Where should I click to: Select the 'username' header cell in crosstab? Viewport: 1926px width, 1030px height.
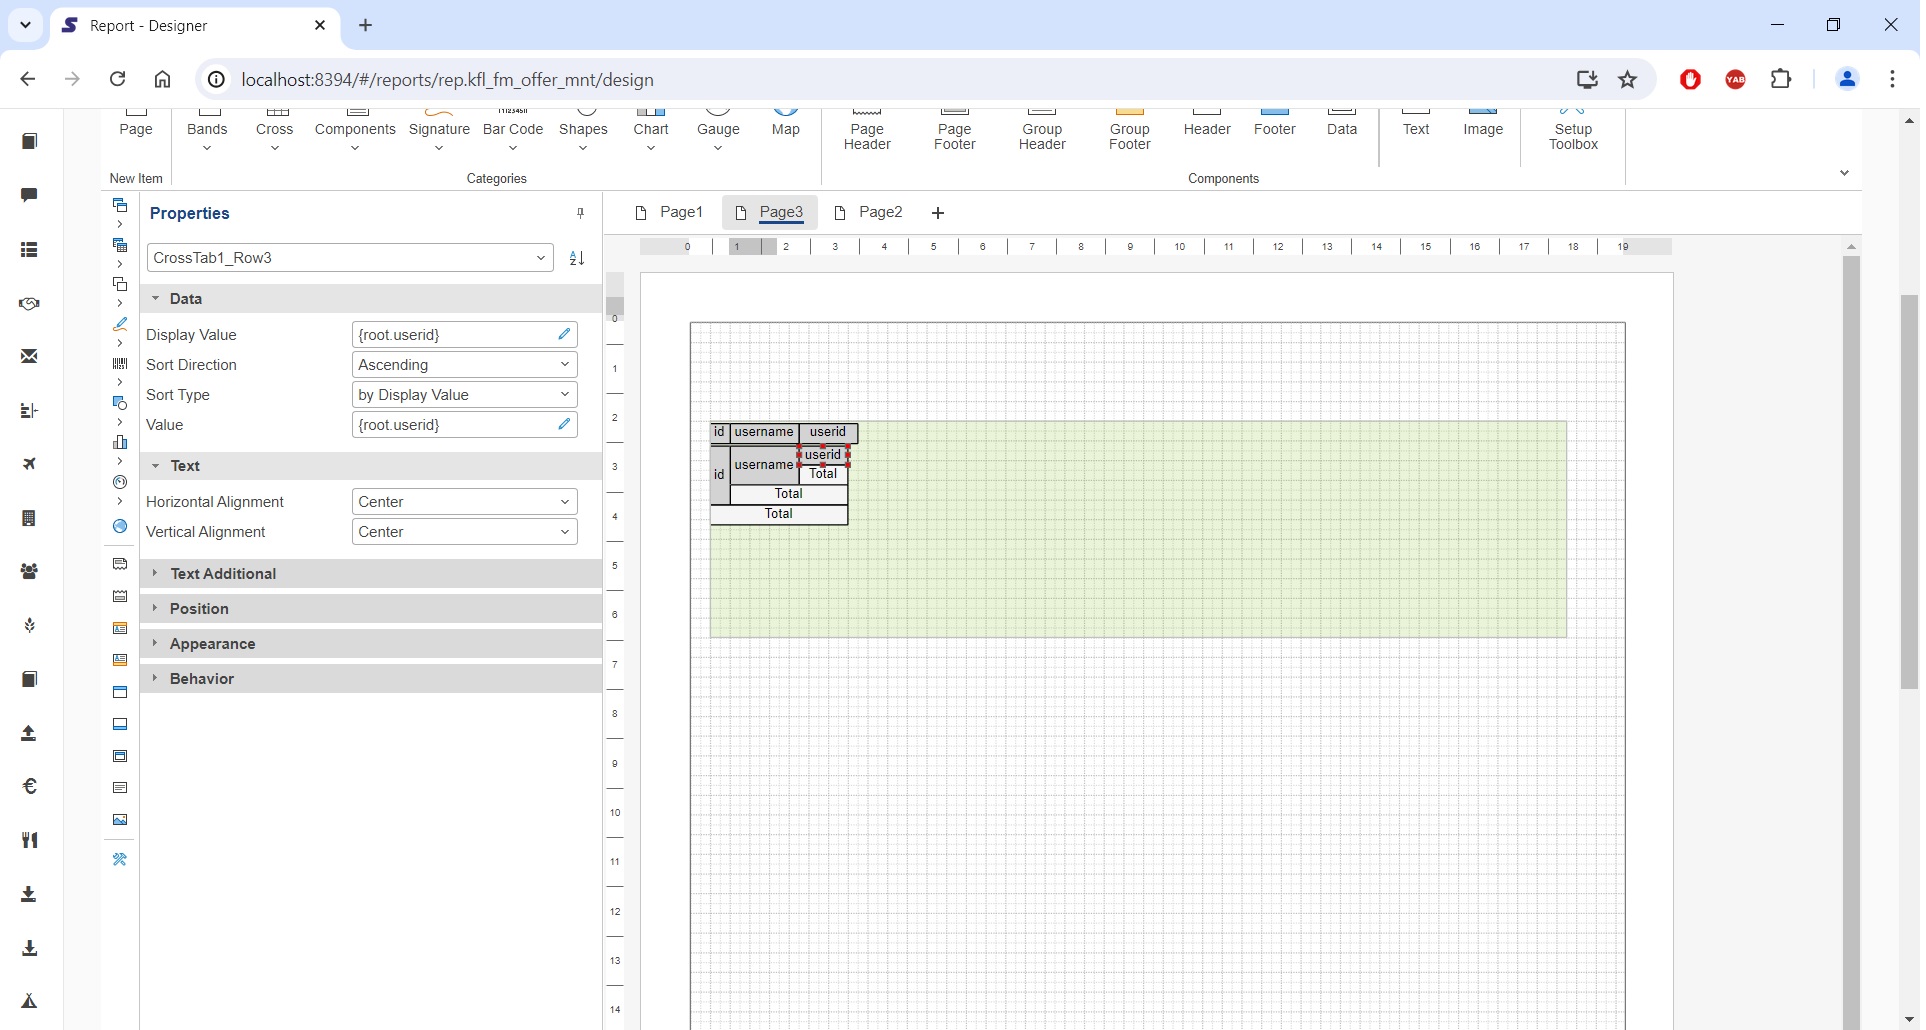(x=764, y=433)
